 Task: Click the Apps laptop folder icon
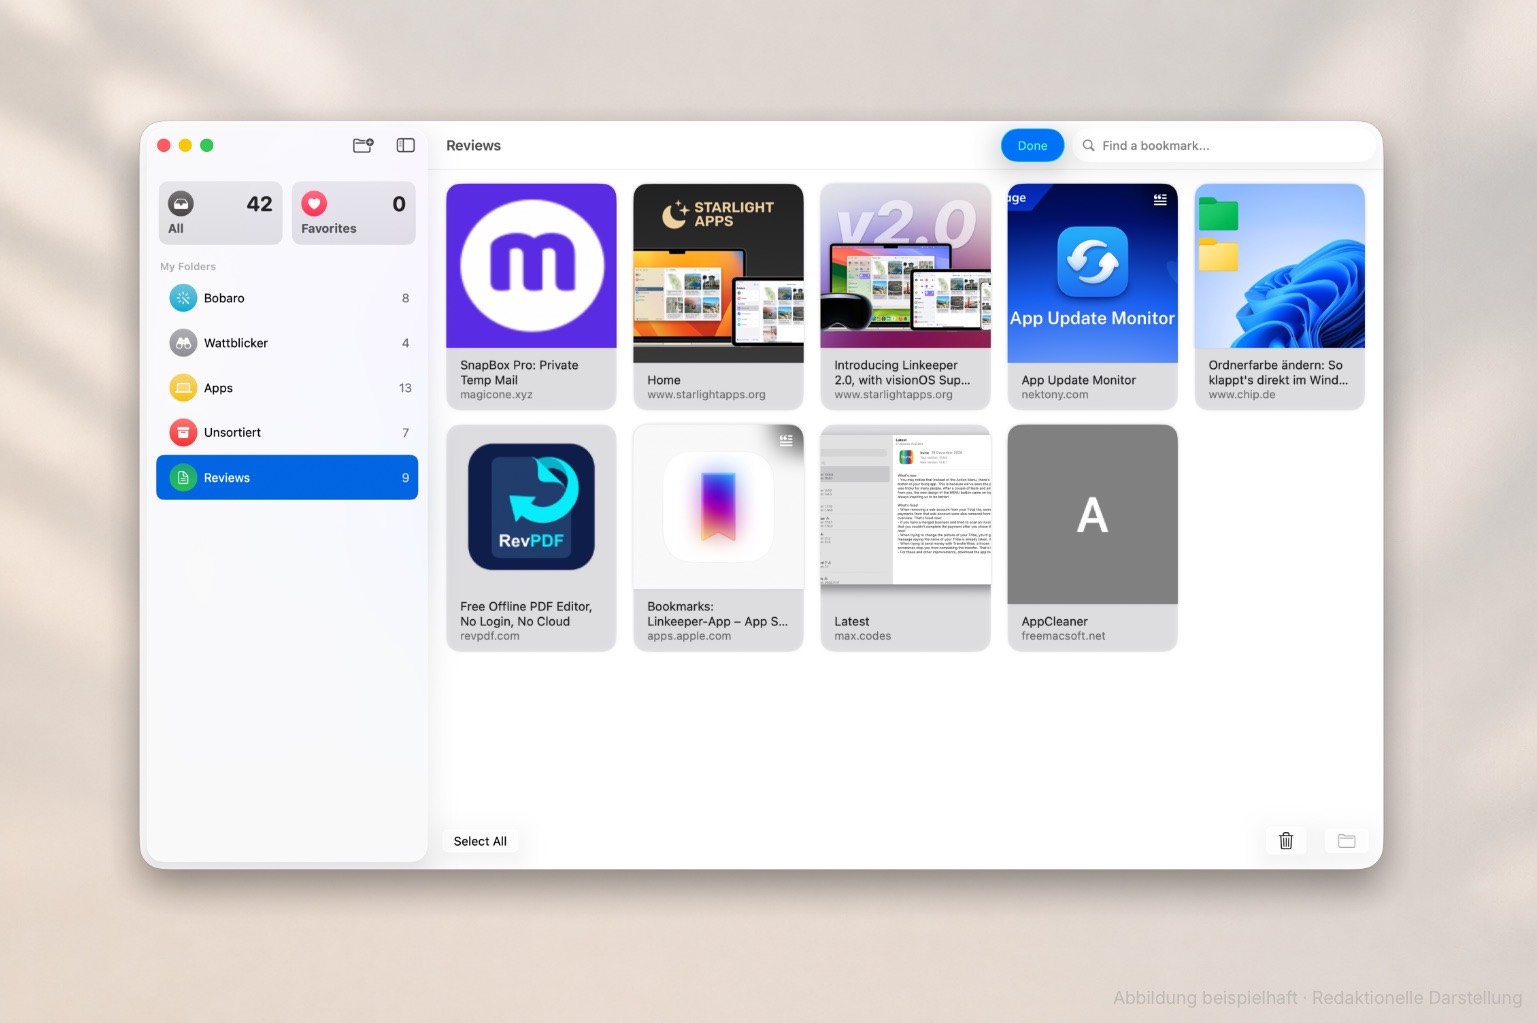tap(183, 388)
